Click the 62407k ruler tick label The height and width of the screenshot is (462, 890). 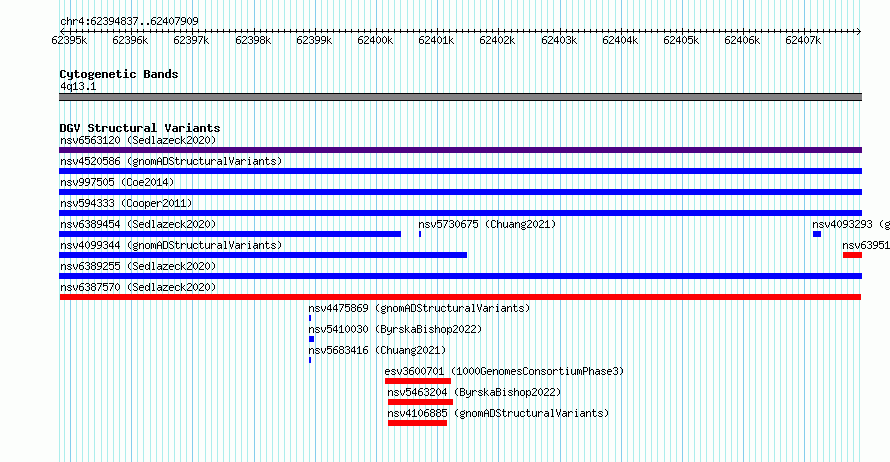point(803,40)
